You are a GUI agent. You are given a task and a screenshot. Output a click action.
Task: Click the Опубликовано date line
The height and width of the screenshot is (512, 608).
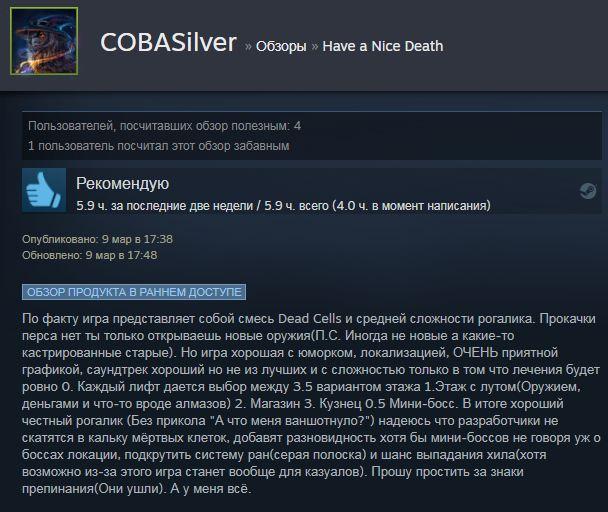[97, 239]
